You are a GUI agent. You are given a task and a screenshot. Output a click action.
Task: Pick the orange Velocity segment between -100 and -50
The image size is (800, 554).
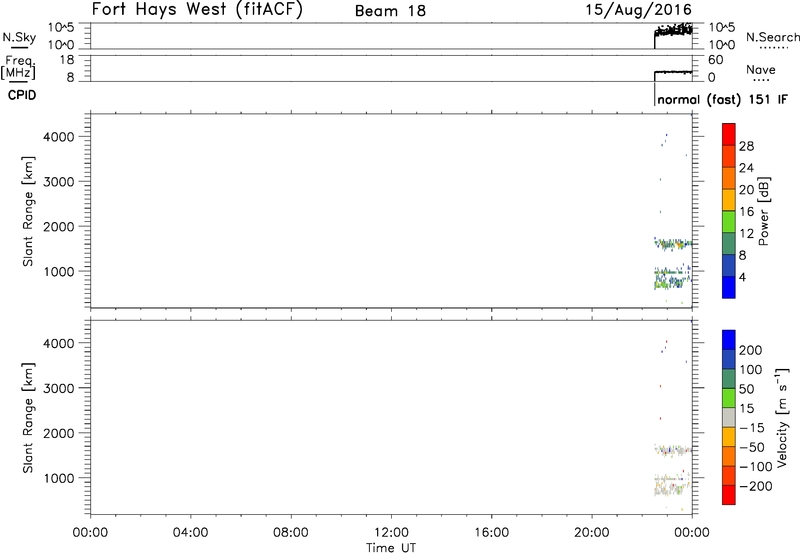tap(729, 456)
